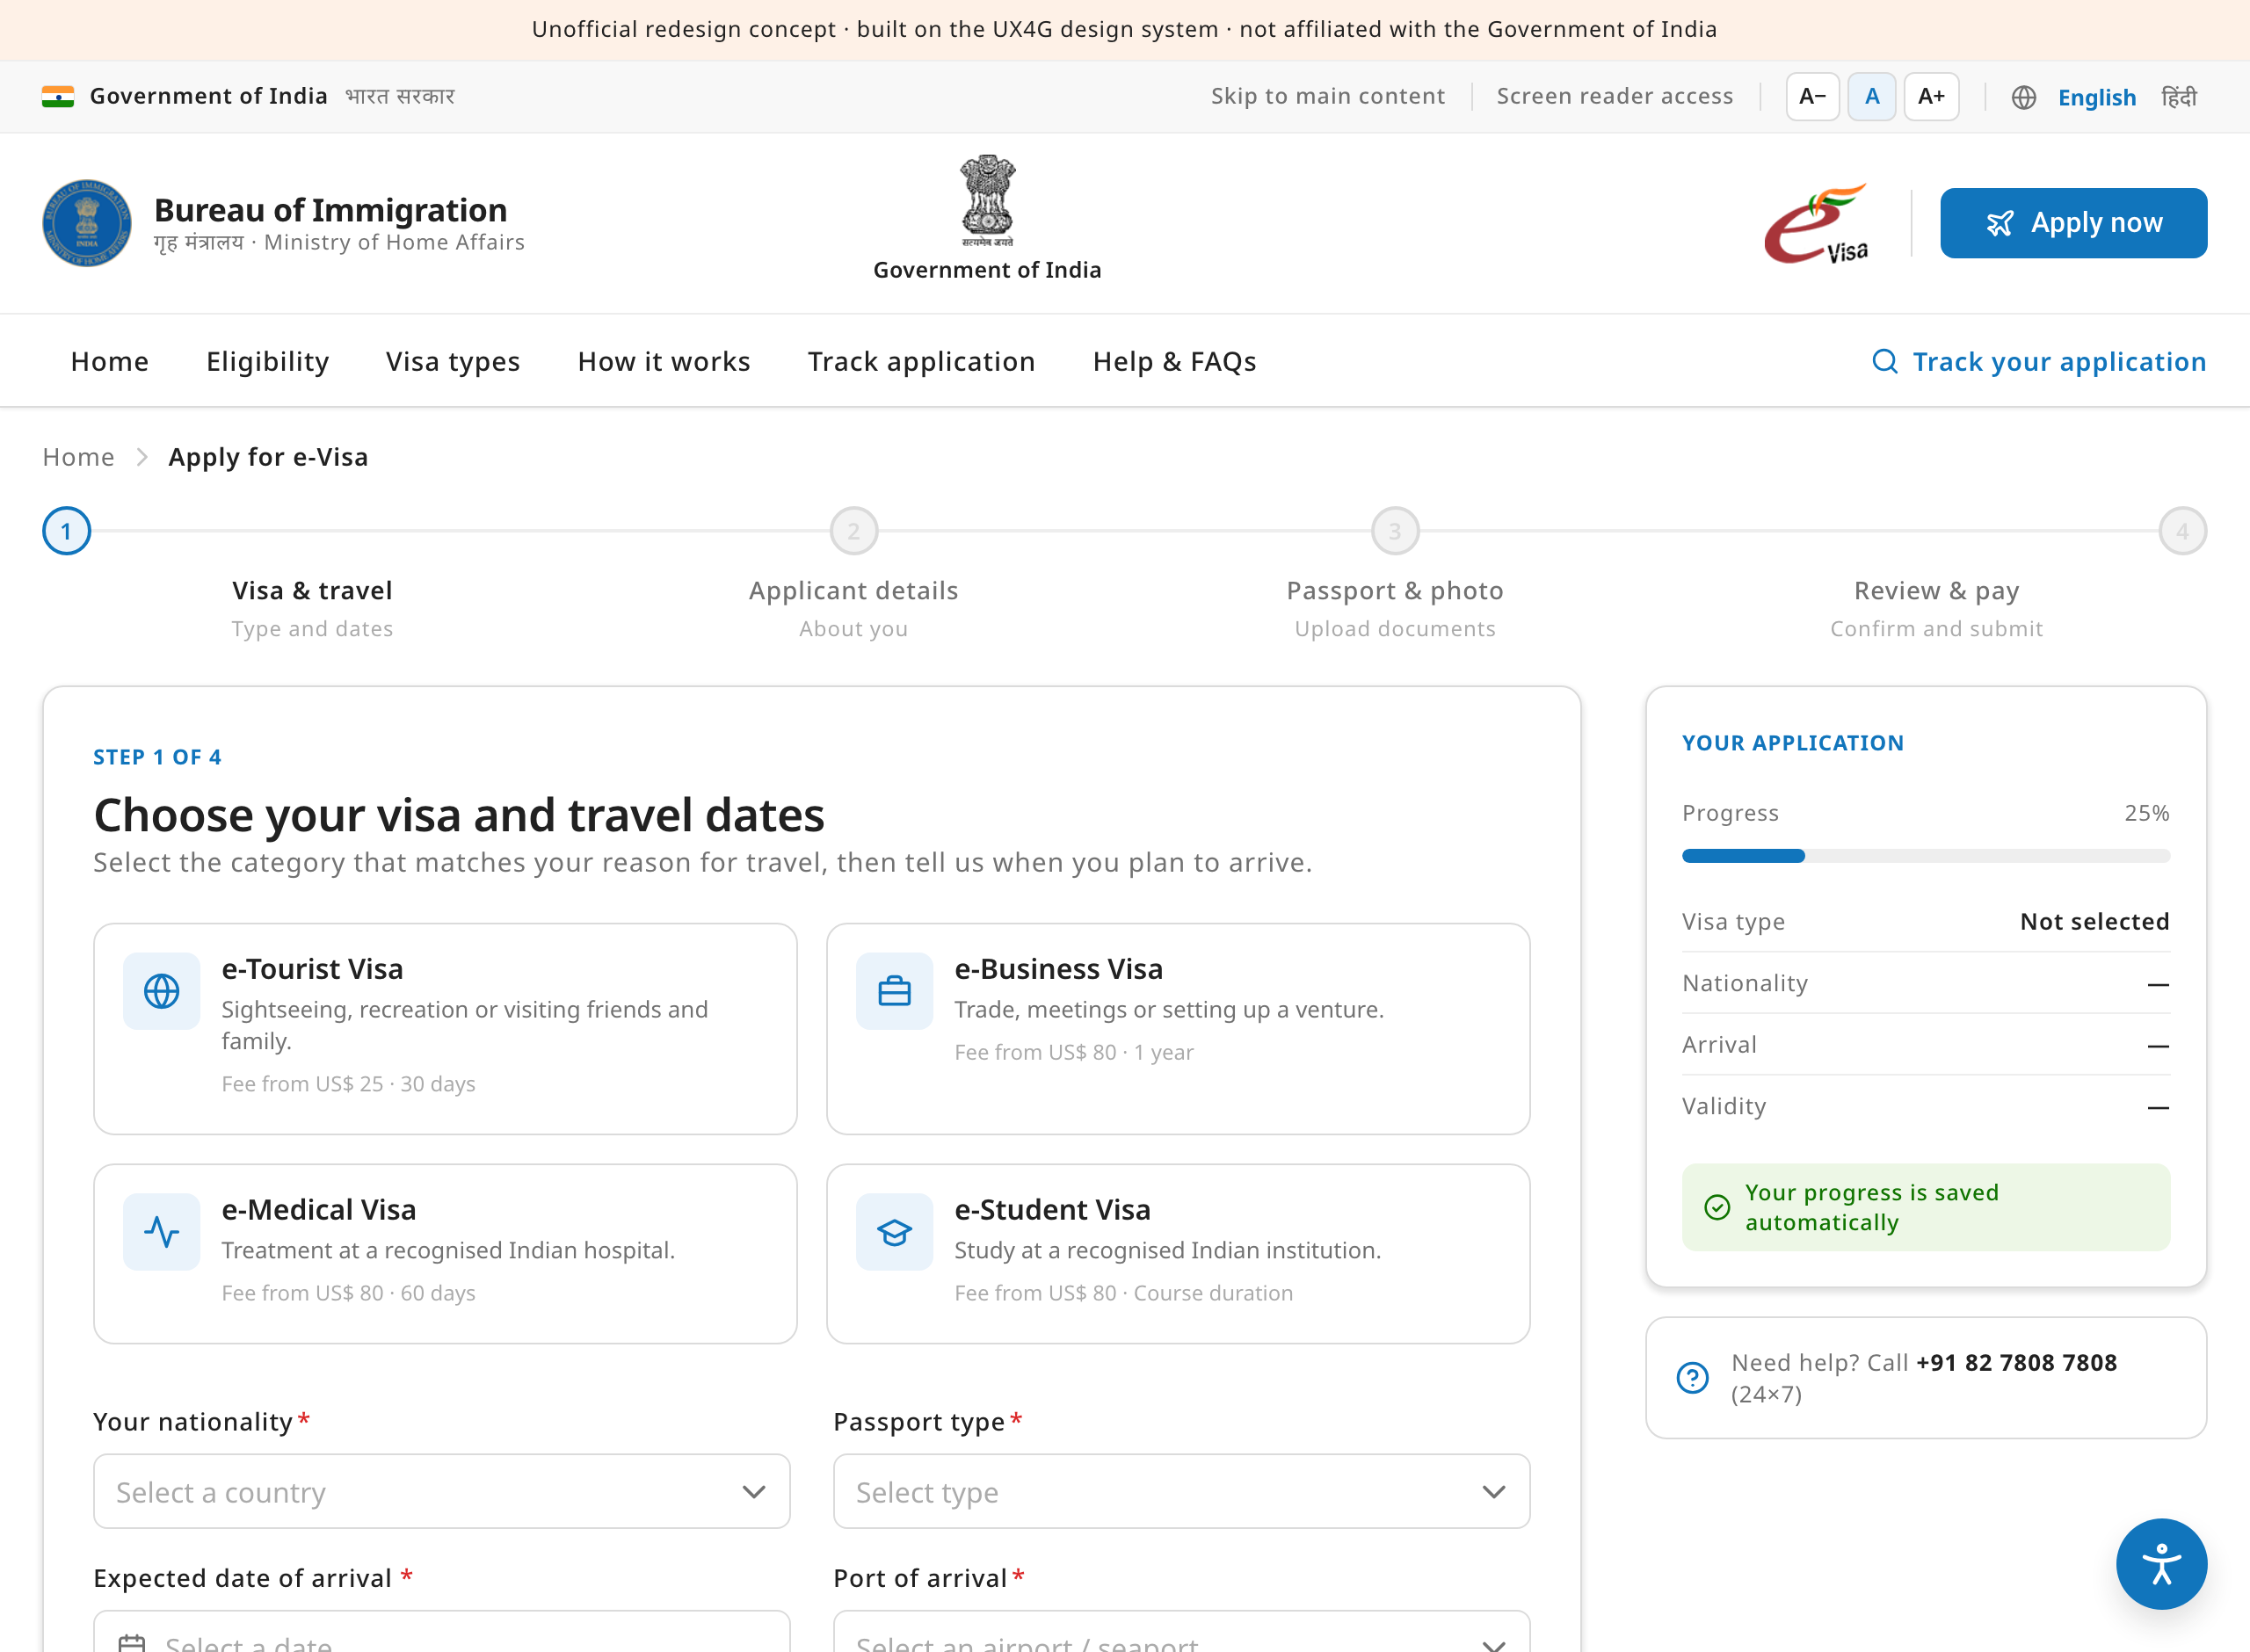Viewport: 2250px width, 1652px height.
Task: Click the unofficial redesign concept banner text
Action: pos(1124,29)
